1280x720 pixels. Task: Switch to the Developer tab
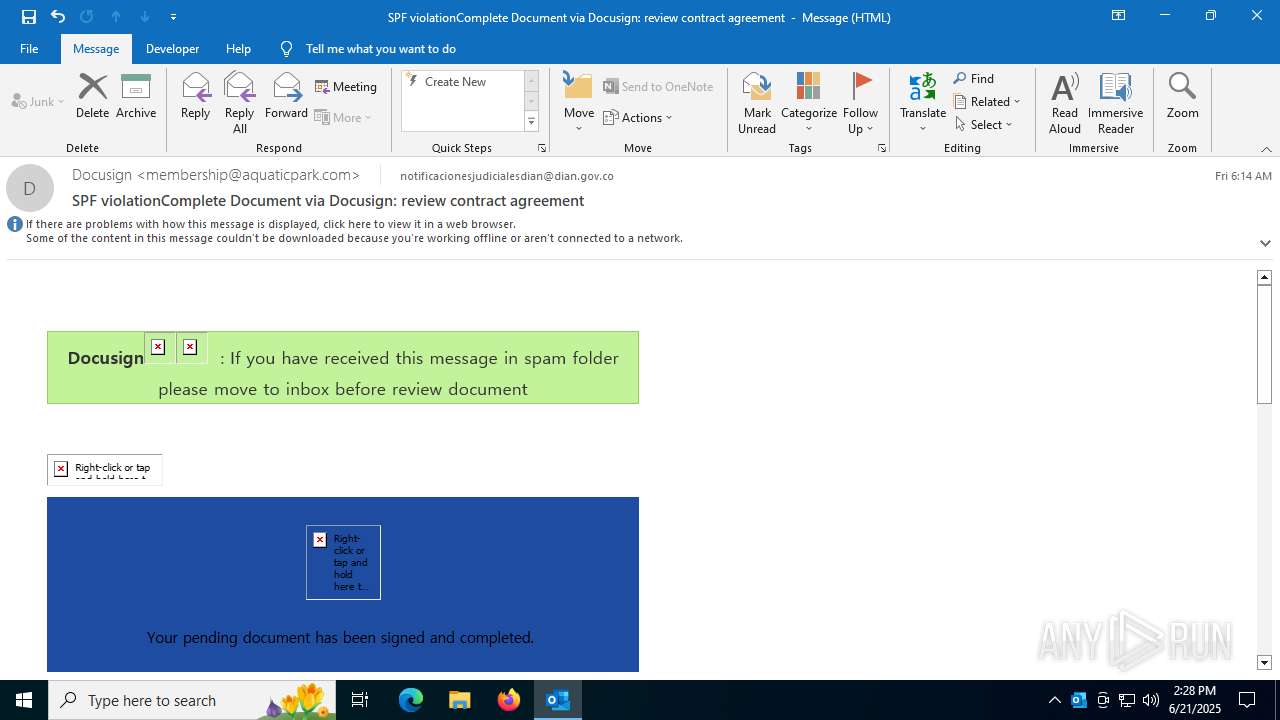click(172, 49)
